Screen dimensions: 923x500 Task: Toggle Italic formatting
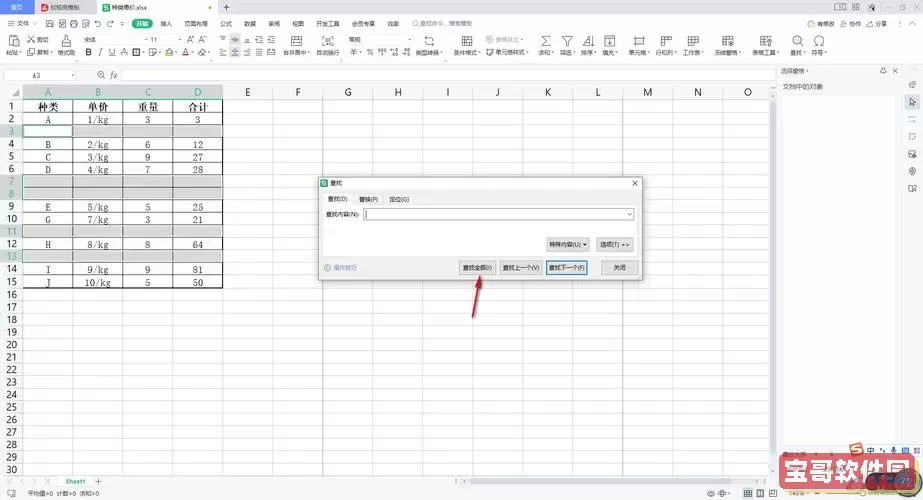click(100, 52)
